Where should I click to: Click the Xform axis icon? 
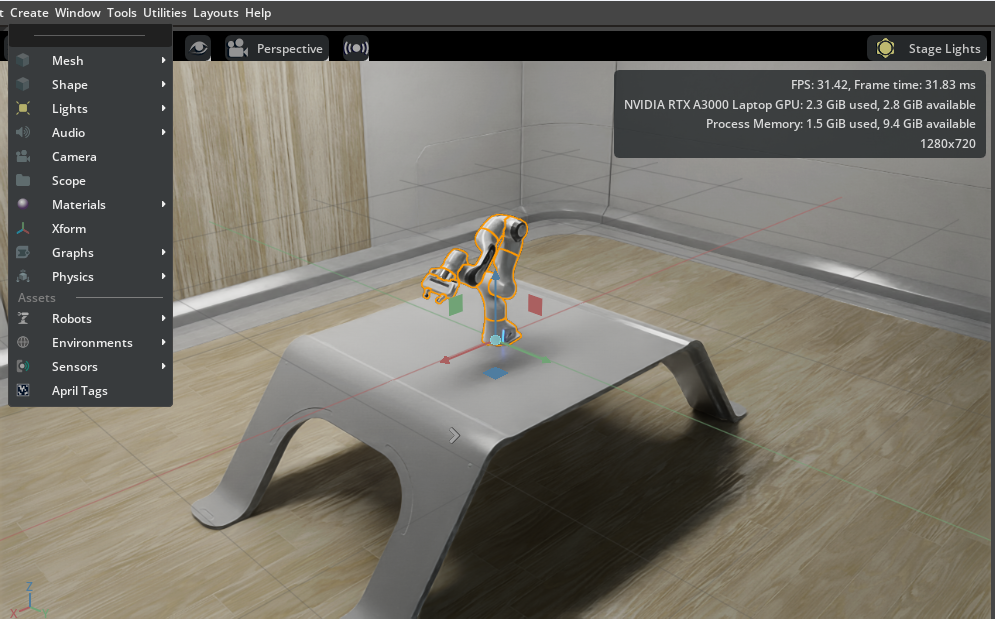pyautogui.click(x=23, y=229)
